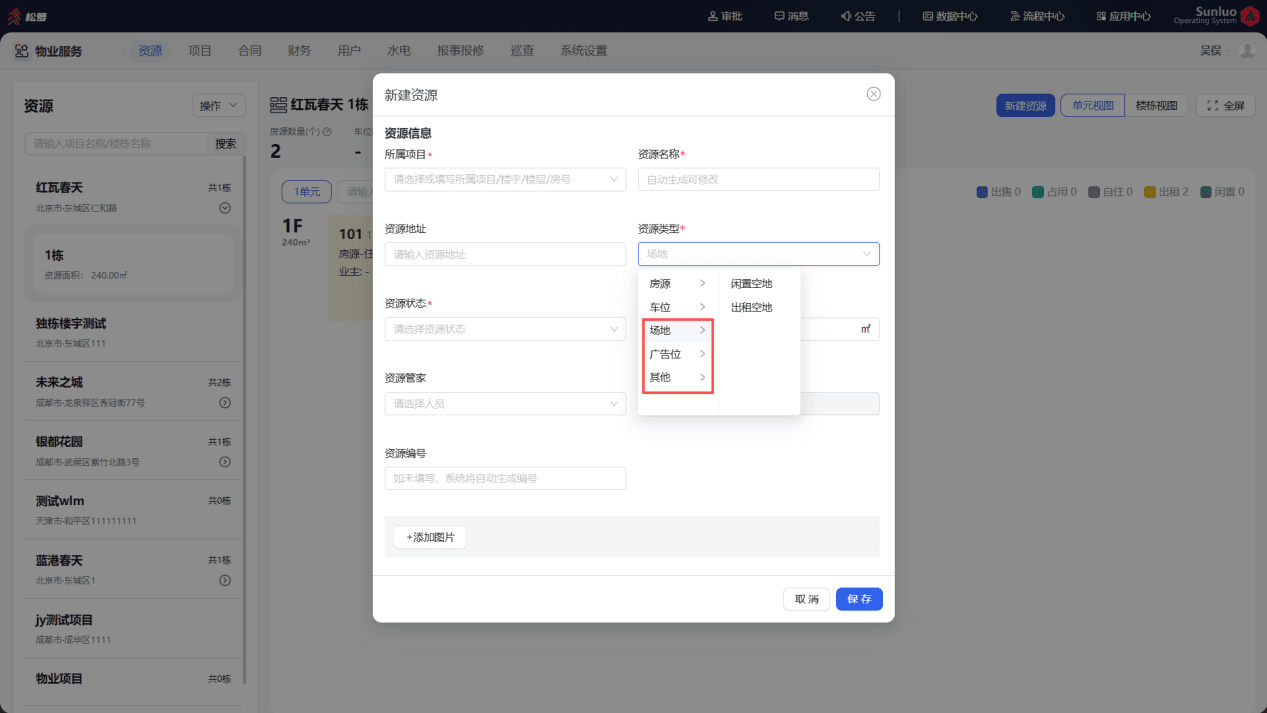Click the +添加图片 button
The image size is (1267, 713).
click(x=430, y=537)
